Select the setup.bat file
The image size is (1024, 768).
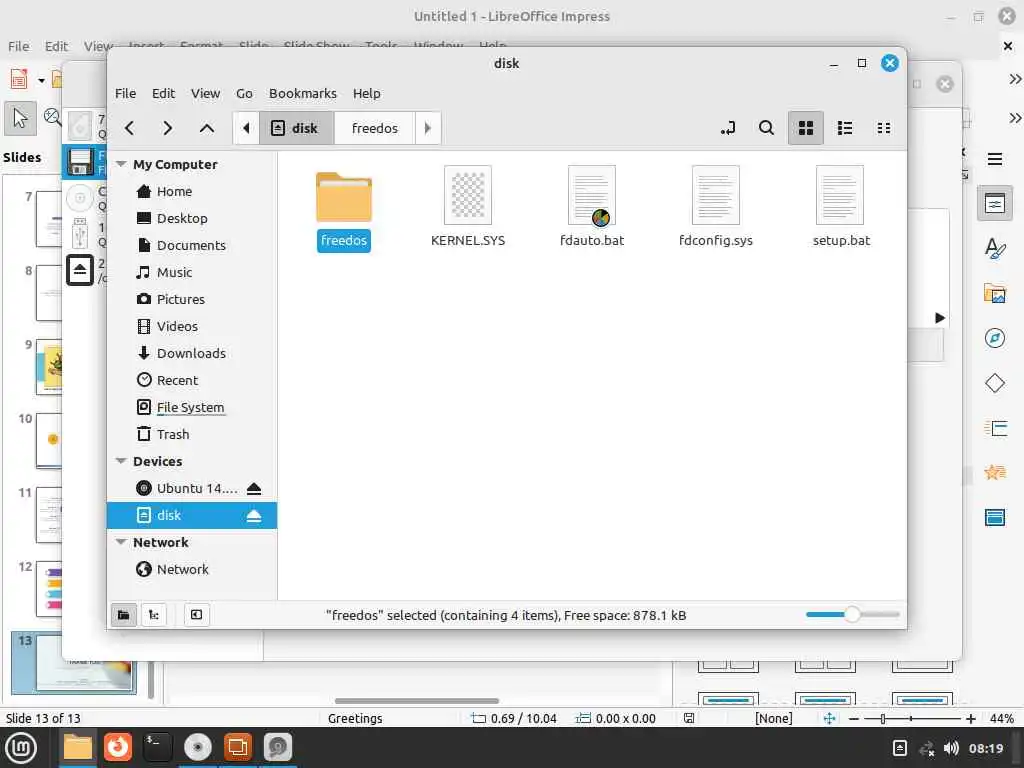(x=840, y=206)
